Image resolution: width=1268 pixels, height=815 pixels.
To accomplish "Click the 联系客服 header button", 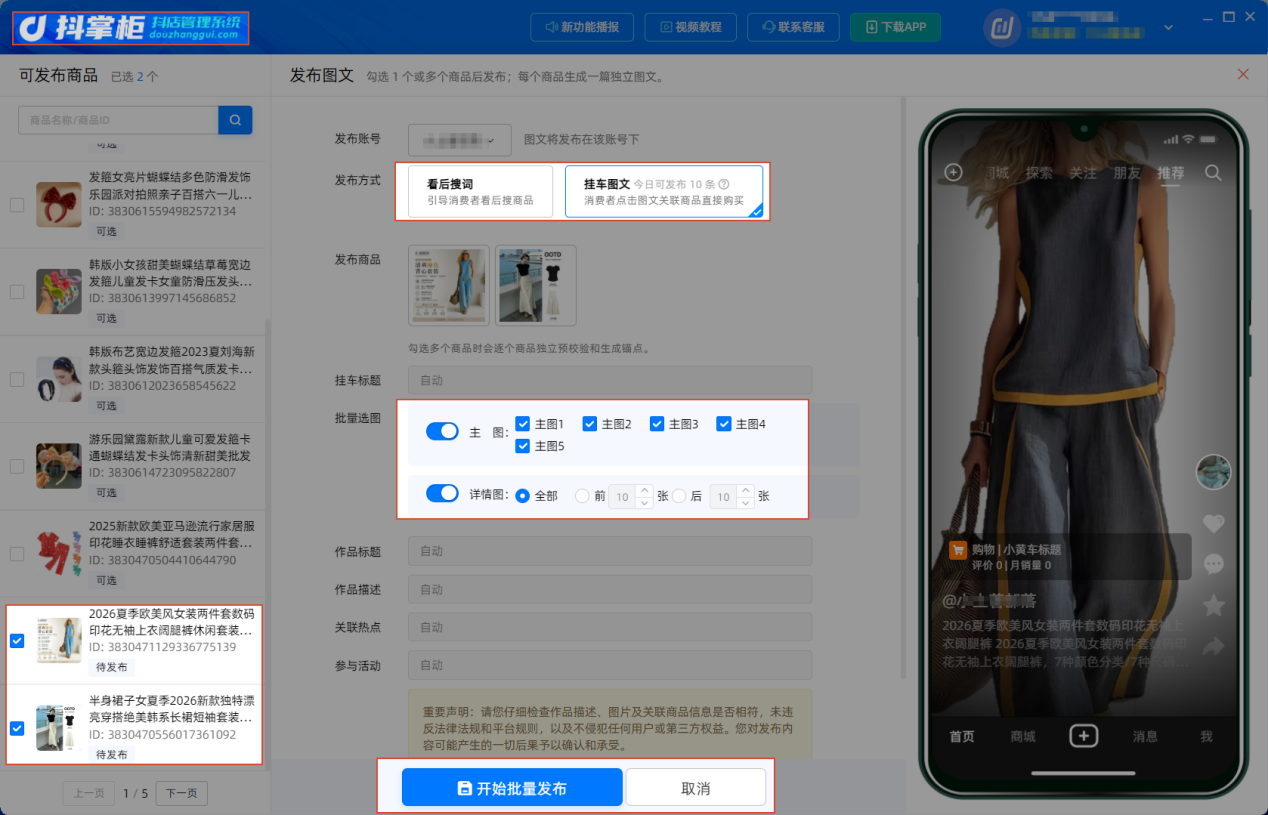I will click(x=793, y=27).
